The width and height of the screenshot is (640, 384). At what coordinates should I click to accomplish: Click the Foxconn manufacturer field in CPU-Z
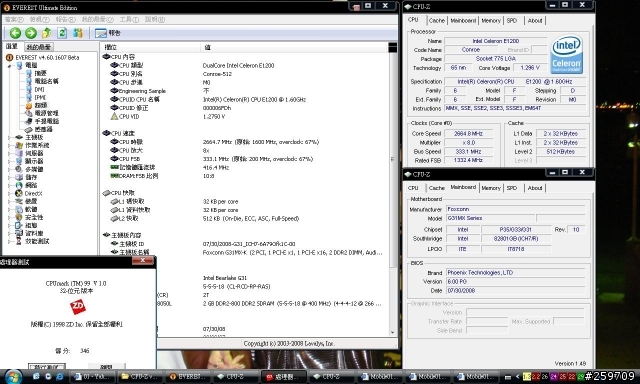click(x=515, y=209)
